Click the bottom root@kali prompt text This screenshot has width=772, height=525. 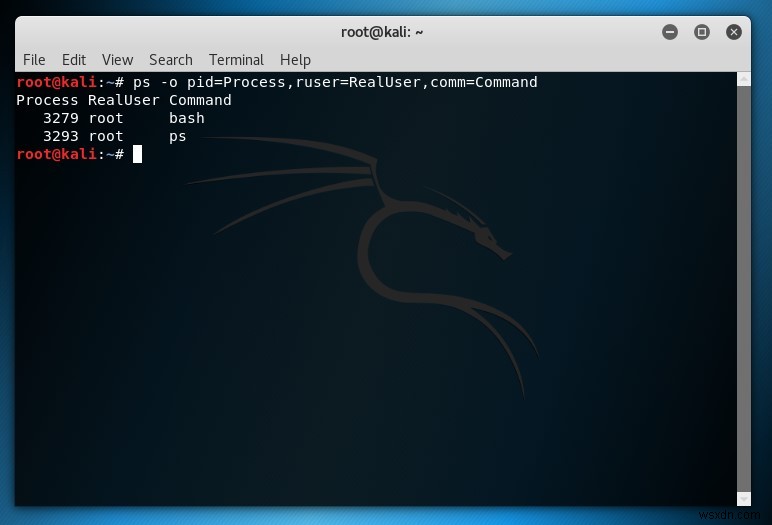[x=70, y=154]
